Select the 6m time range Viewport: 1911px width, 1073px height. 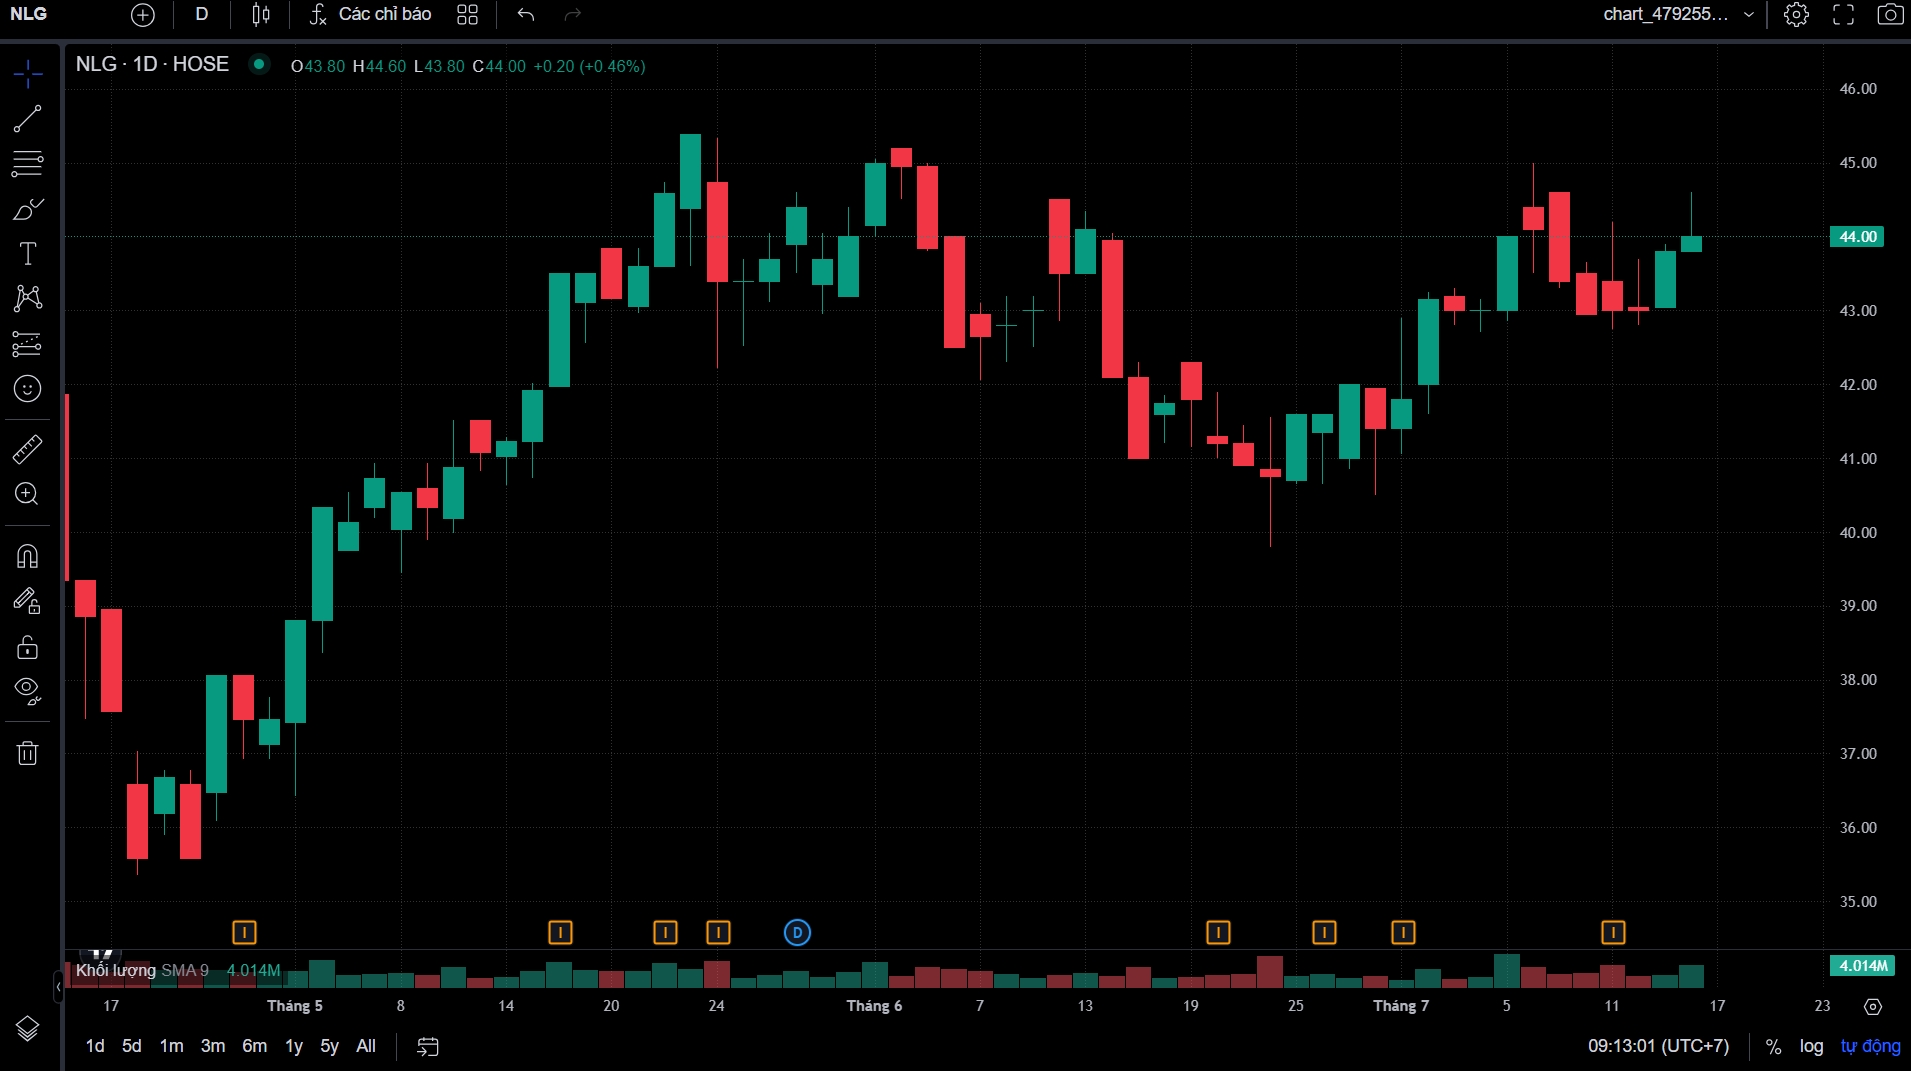[255, 1046]
